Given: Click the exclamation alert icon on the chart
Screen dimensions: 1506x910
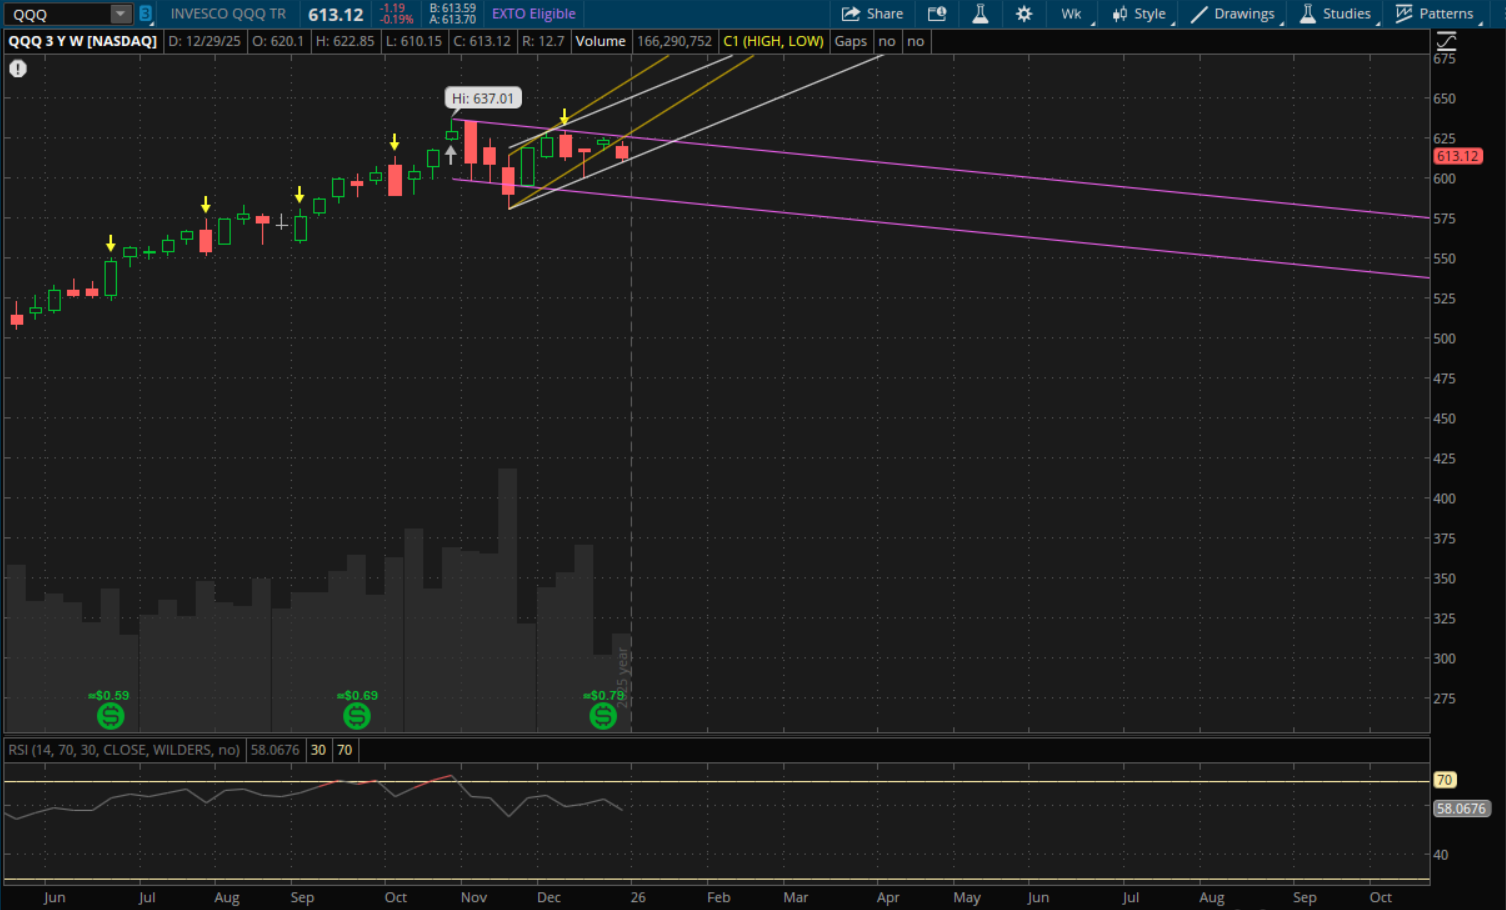Looking at the screenshot, I should [x=18, y=69].
